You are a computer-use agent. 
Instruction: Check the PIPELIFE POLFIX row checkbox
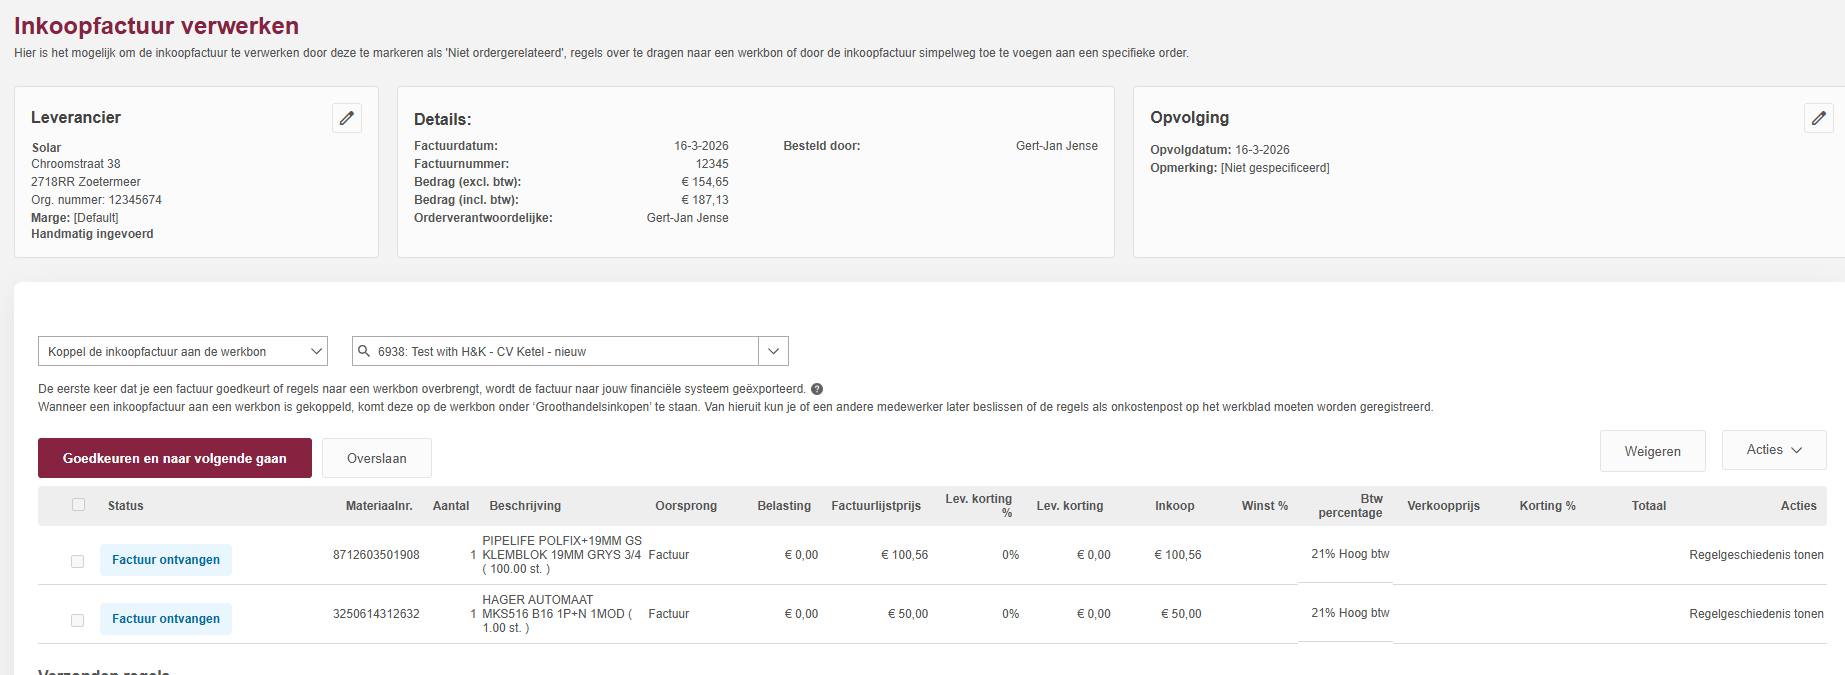77,561
